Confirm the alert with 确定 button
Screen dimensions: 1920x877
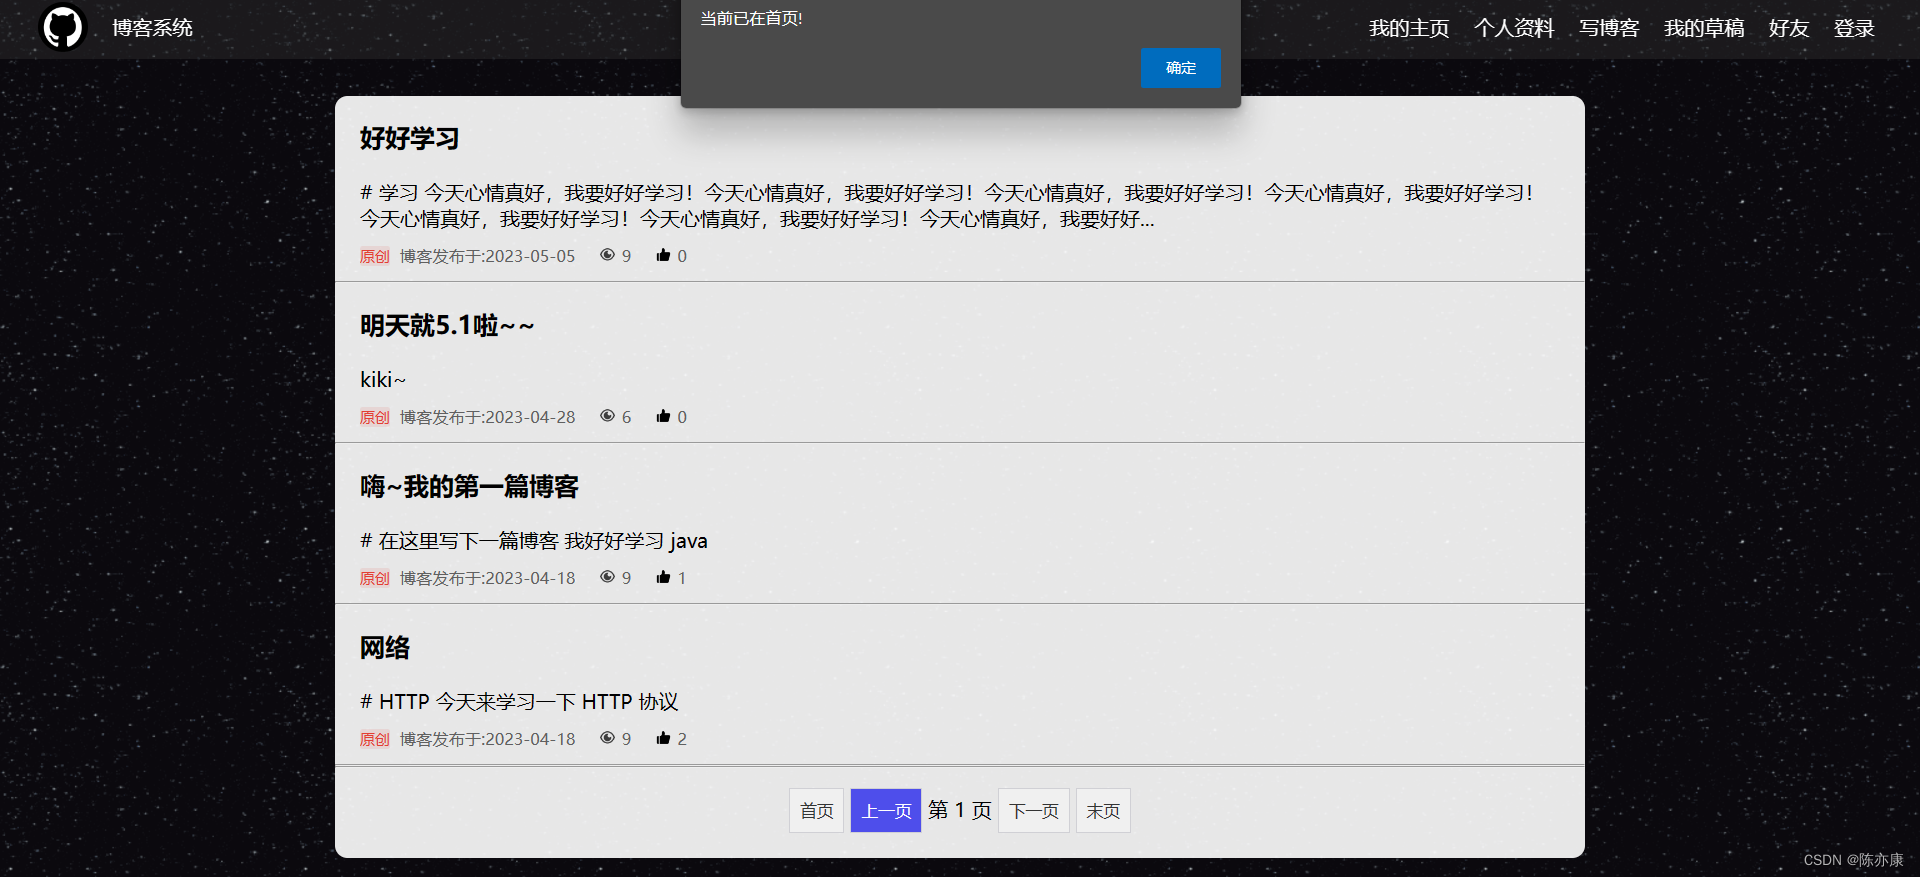pyautogui.click(x=1181, y=68)
